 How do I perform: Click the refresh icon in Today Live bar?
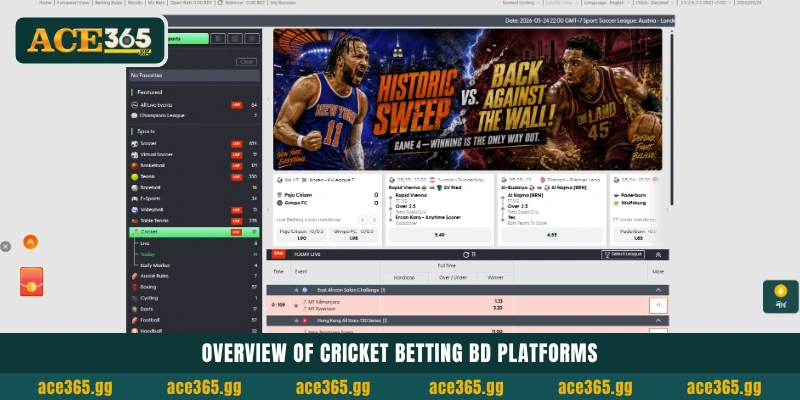pos(466,255)
